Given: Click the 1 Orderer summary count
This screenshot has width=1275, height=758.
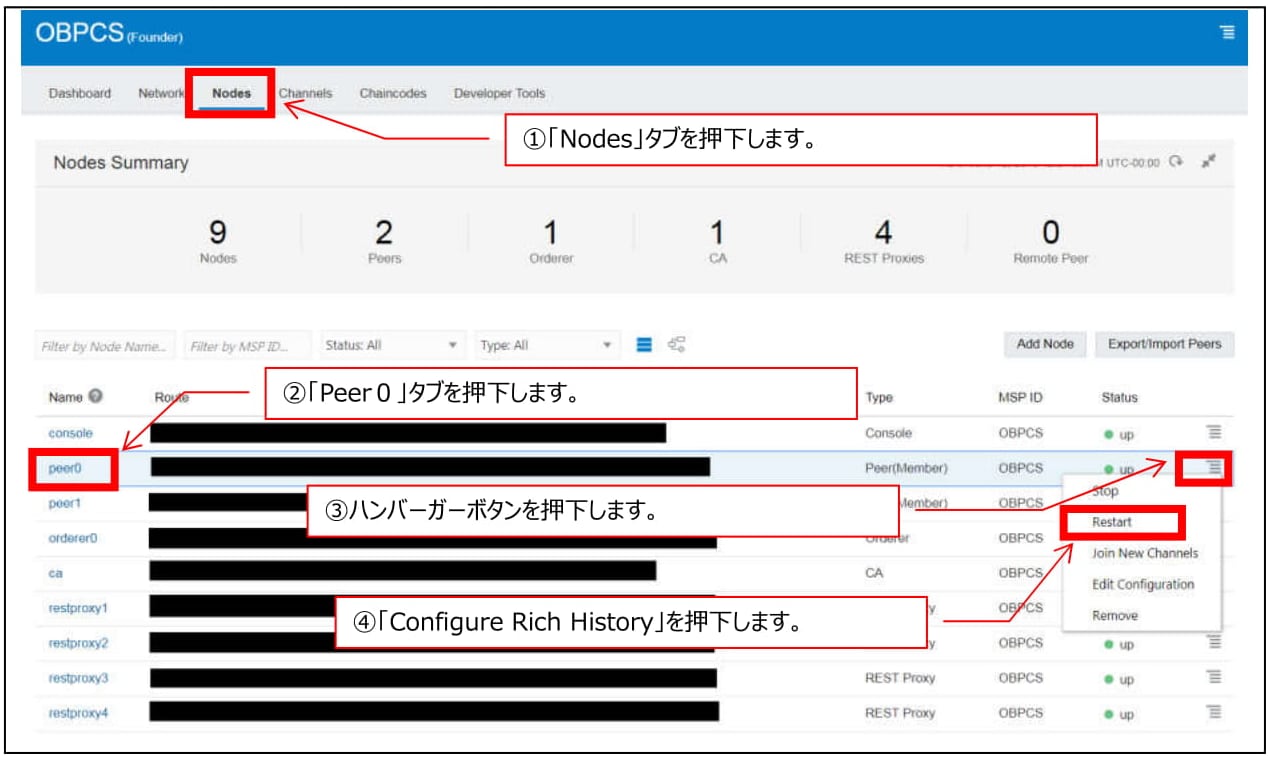Looking at the screenshot, I should [550, 241].
